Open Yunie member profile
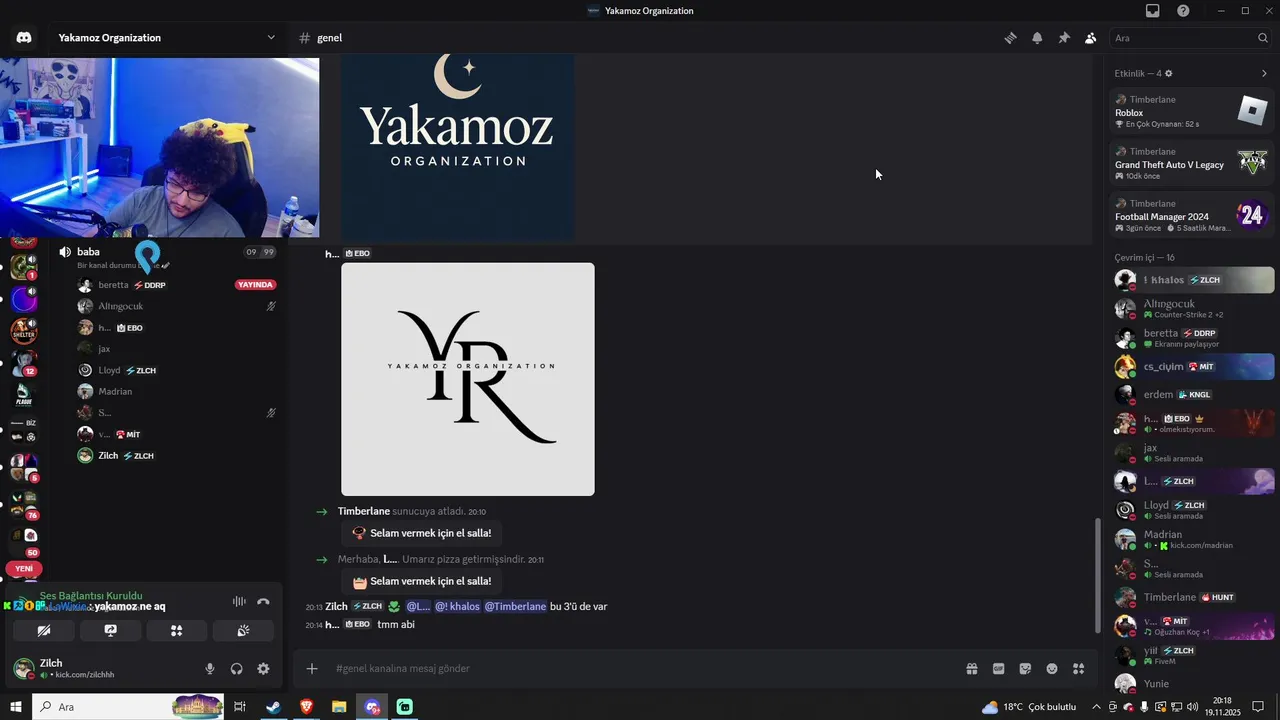Image resolution: width=1280 pixels, height=720 pixels. click(1192, 684)
